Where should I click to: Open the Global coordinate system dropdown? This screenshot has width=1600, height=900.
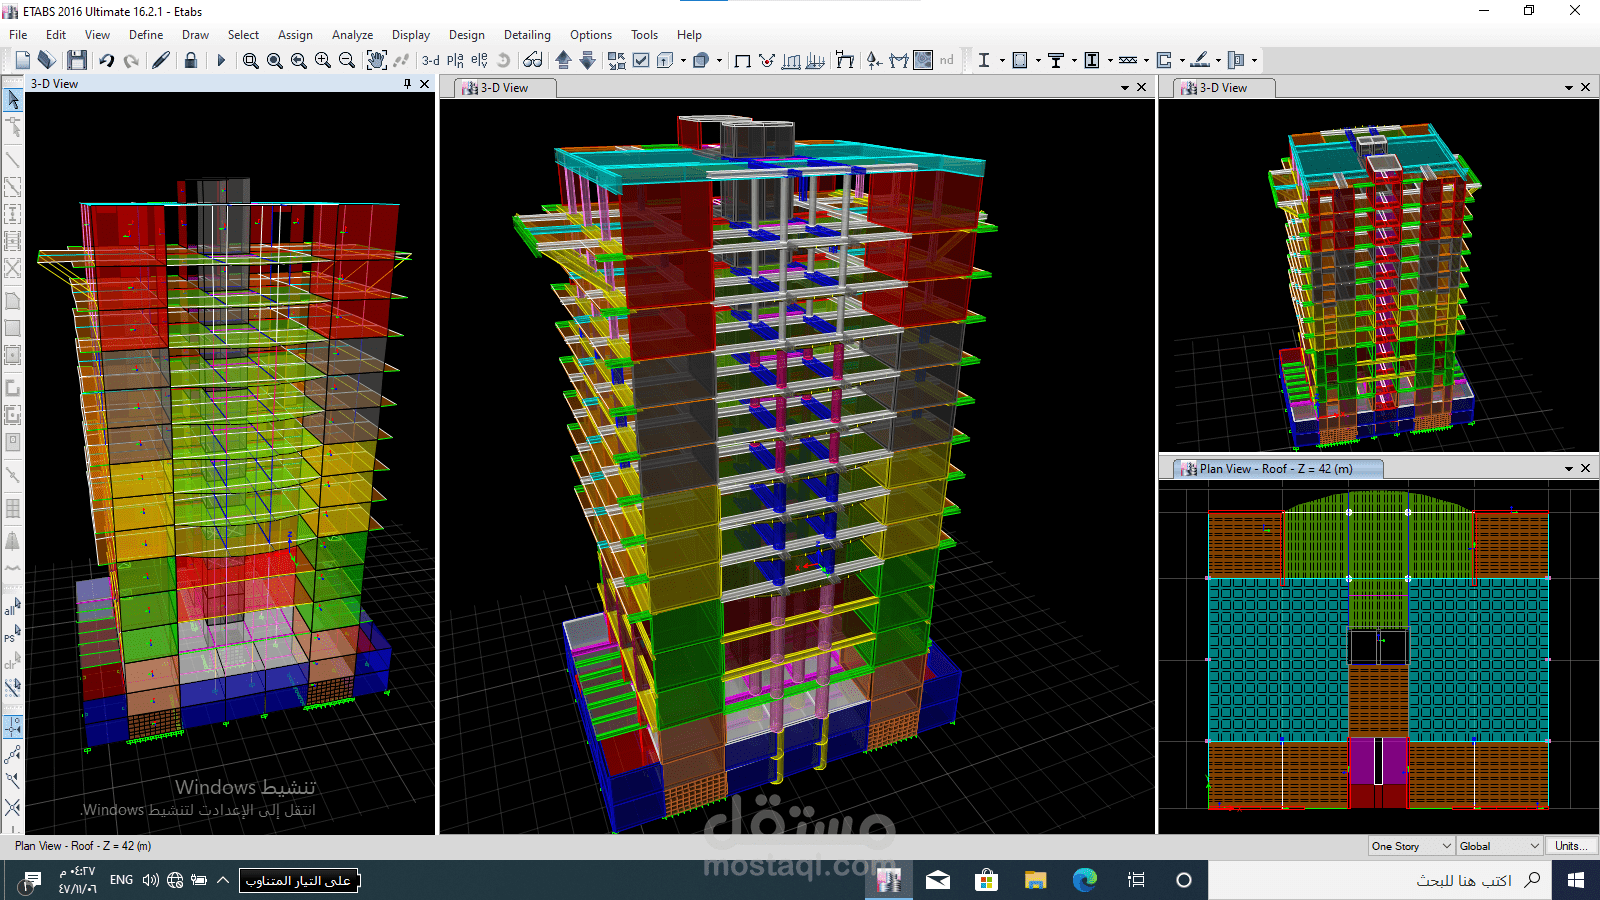click(1499, 846)
